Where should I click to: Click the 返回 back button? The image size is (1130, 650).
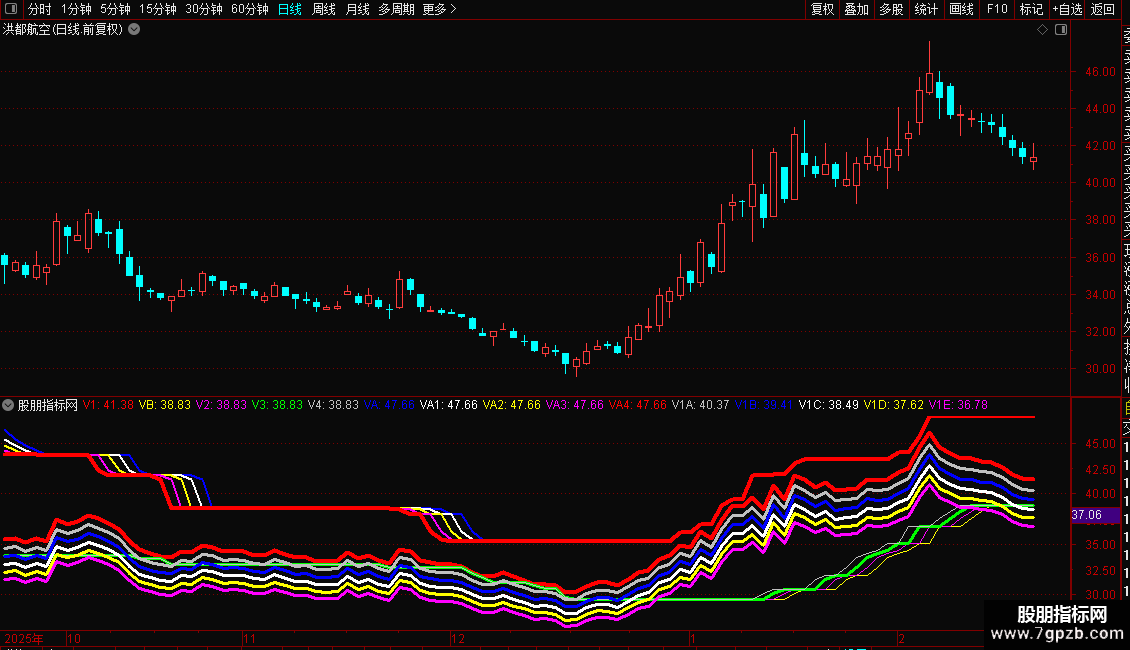1103,9
